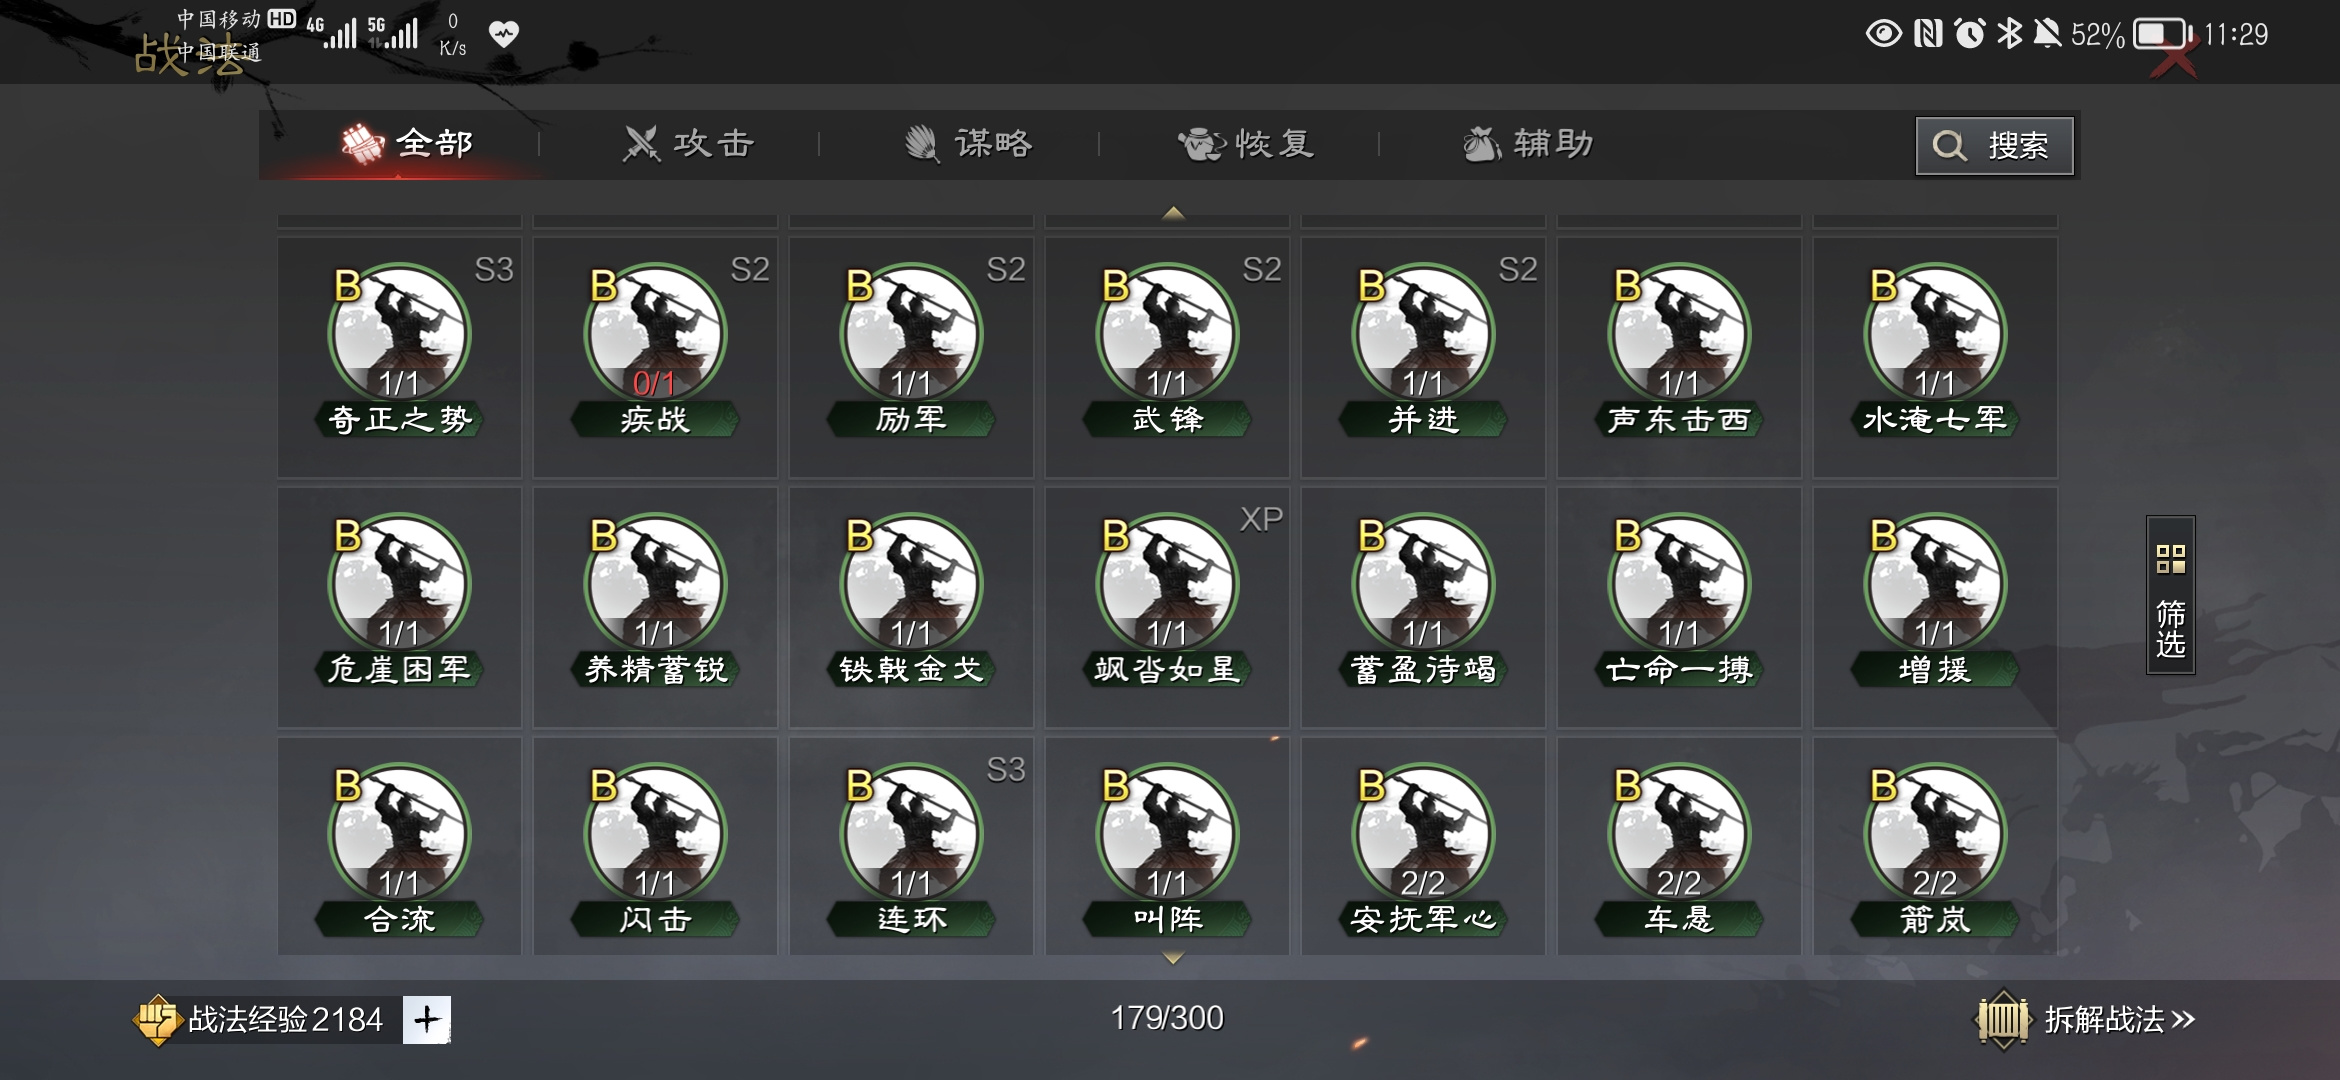2340x1080 pixels.
Task: Tap the alarm clock status icon
Action: point(1970,34)
